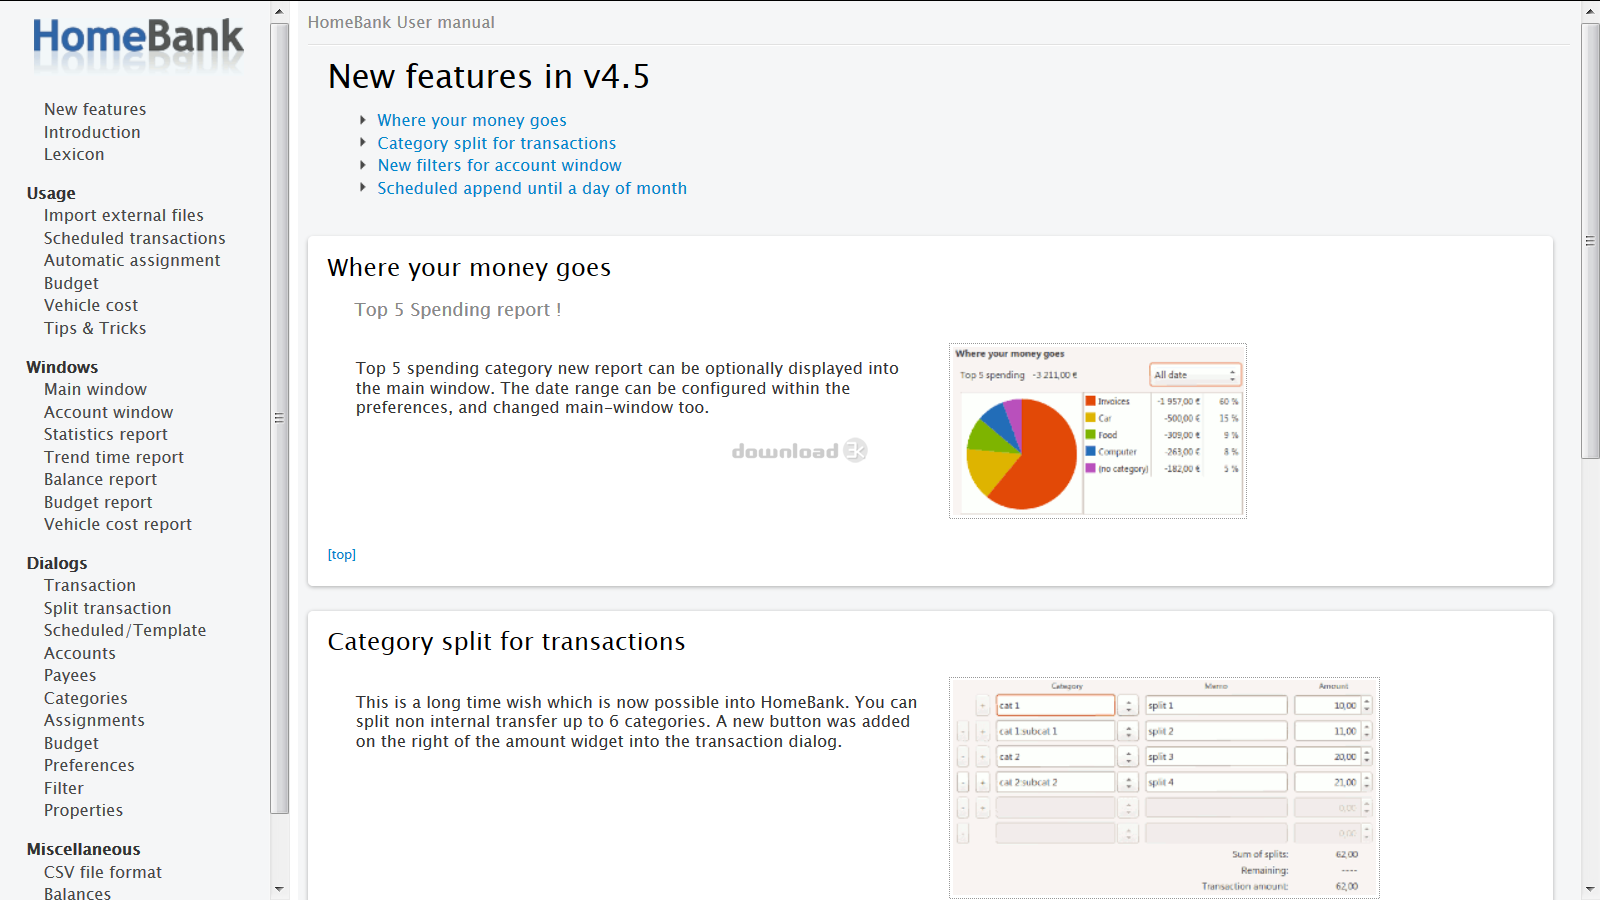
Task: Open Properties dialog page
Action: coord(84,810)
